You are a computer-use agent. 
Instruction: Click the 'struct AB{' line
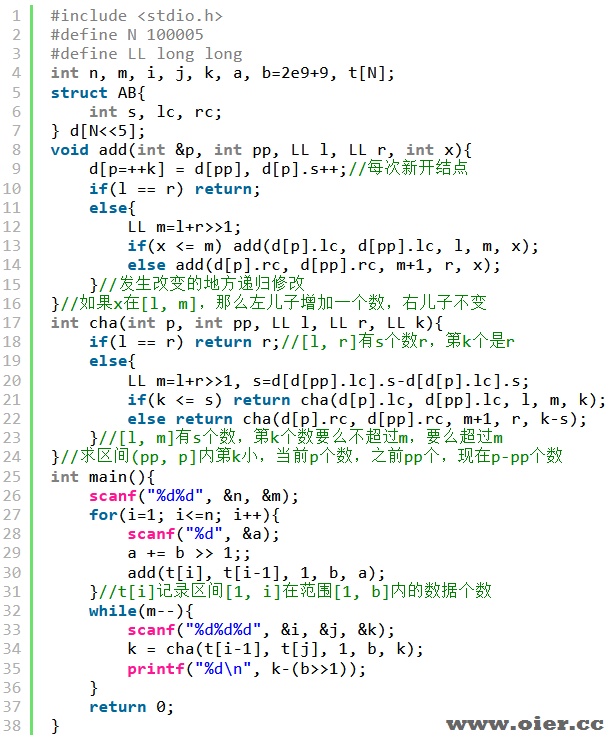[x=98, y=92]
